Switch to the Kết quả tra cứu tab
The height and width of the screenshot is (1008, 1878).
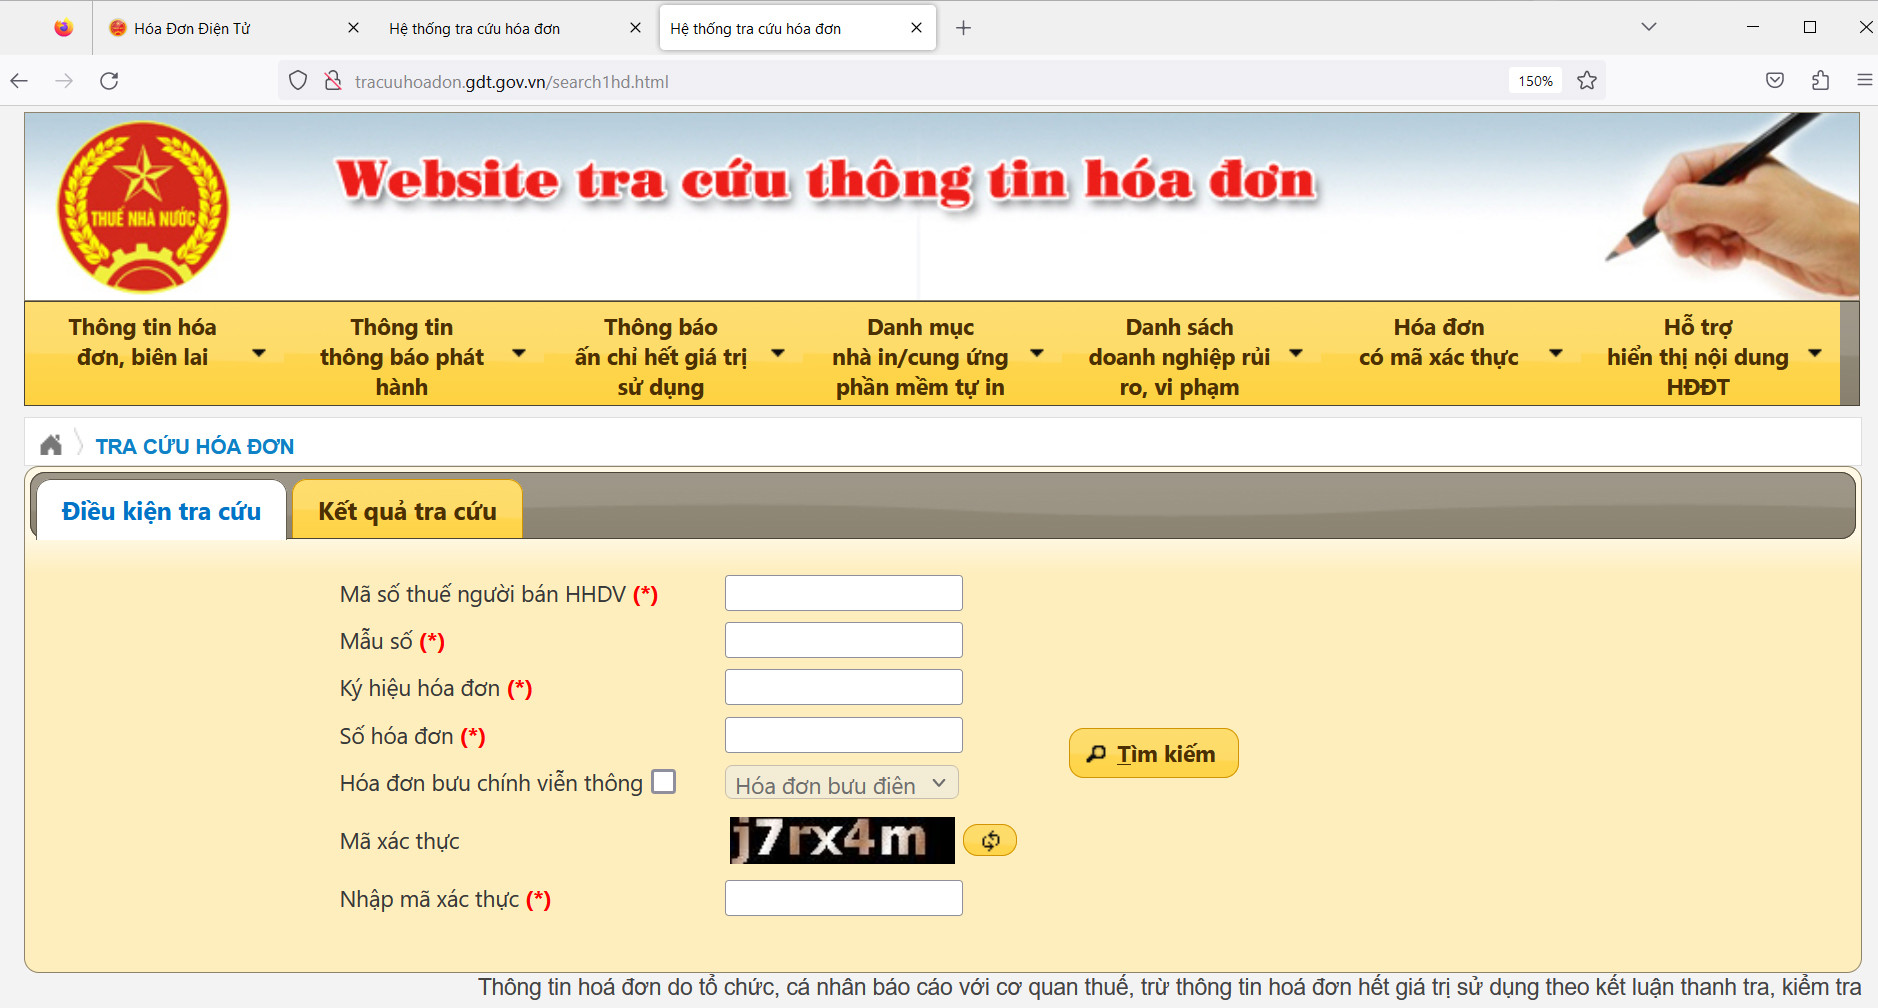coord(407,511)
